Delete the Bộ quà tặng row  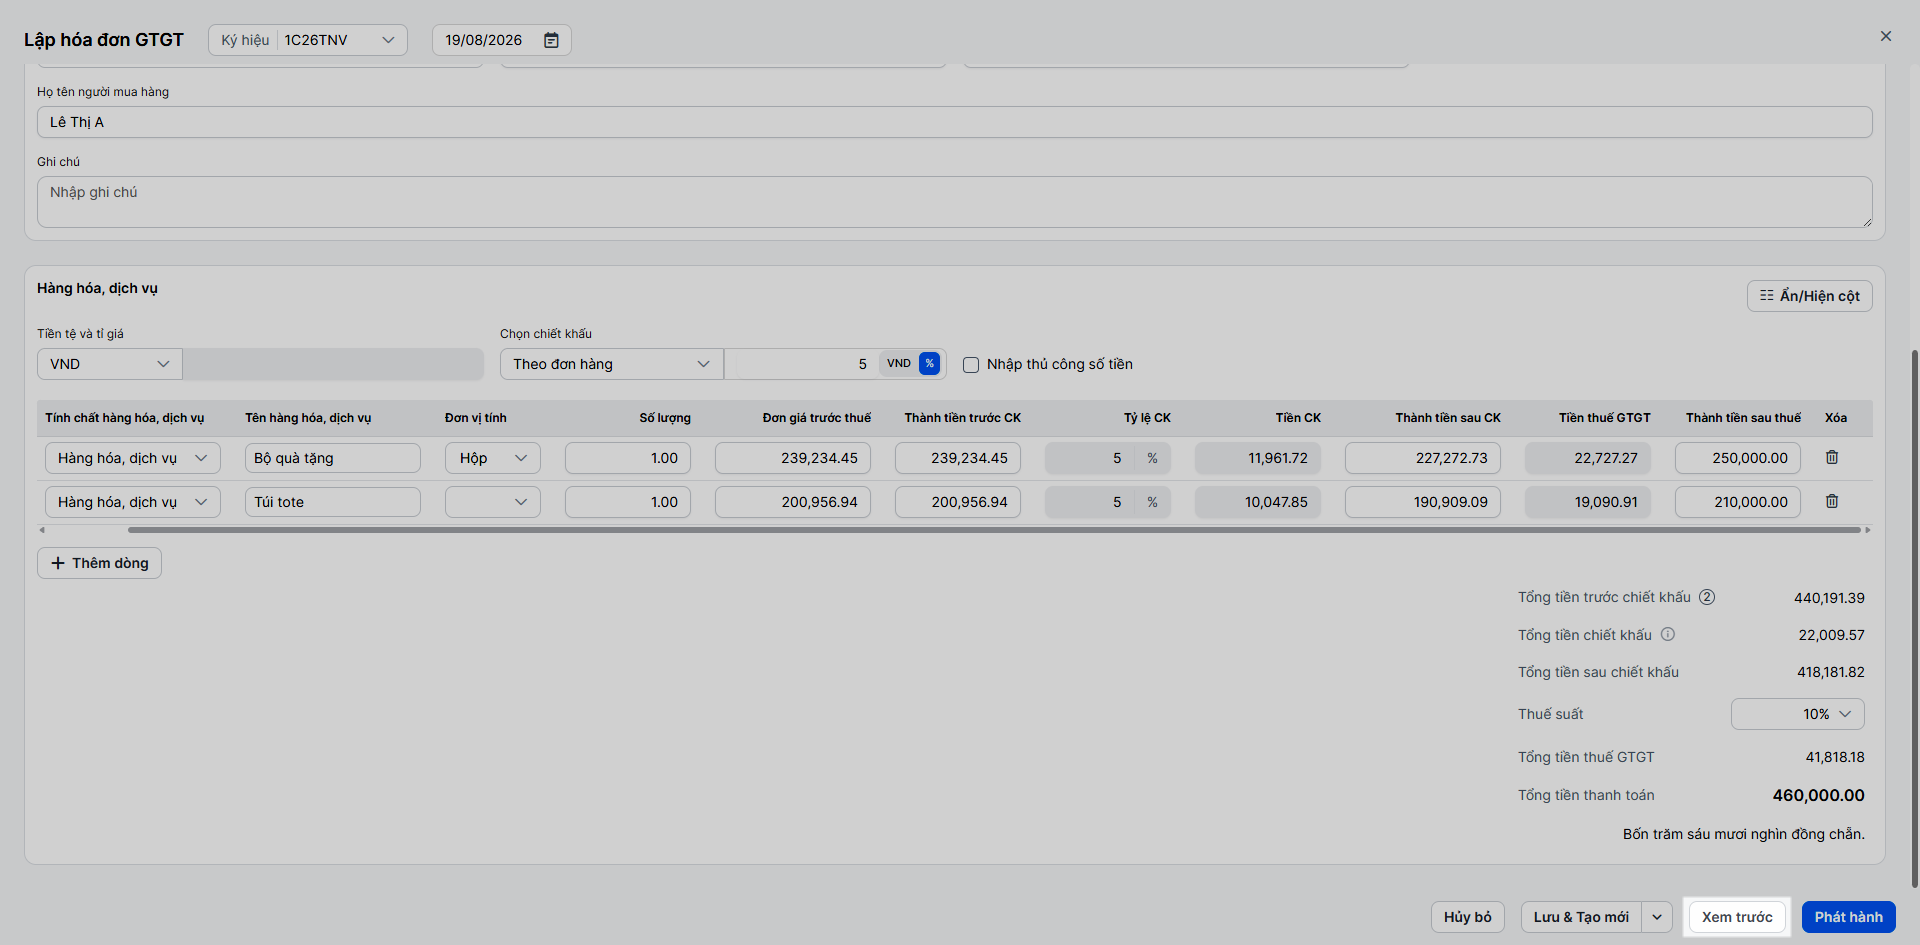pos(1832,457)
